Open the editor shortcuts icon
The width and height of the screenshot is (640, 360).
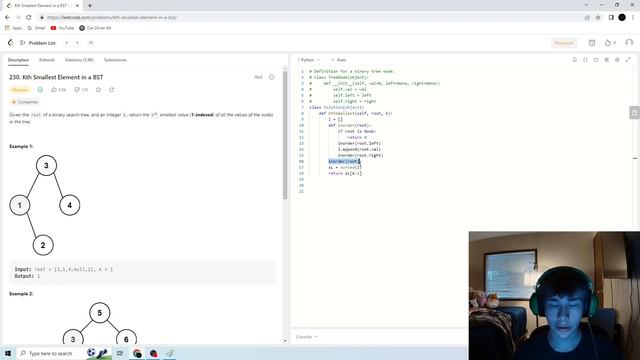click(x=607, y=60)
